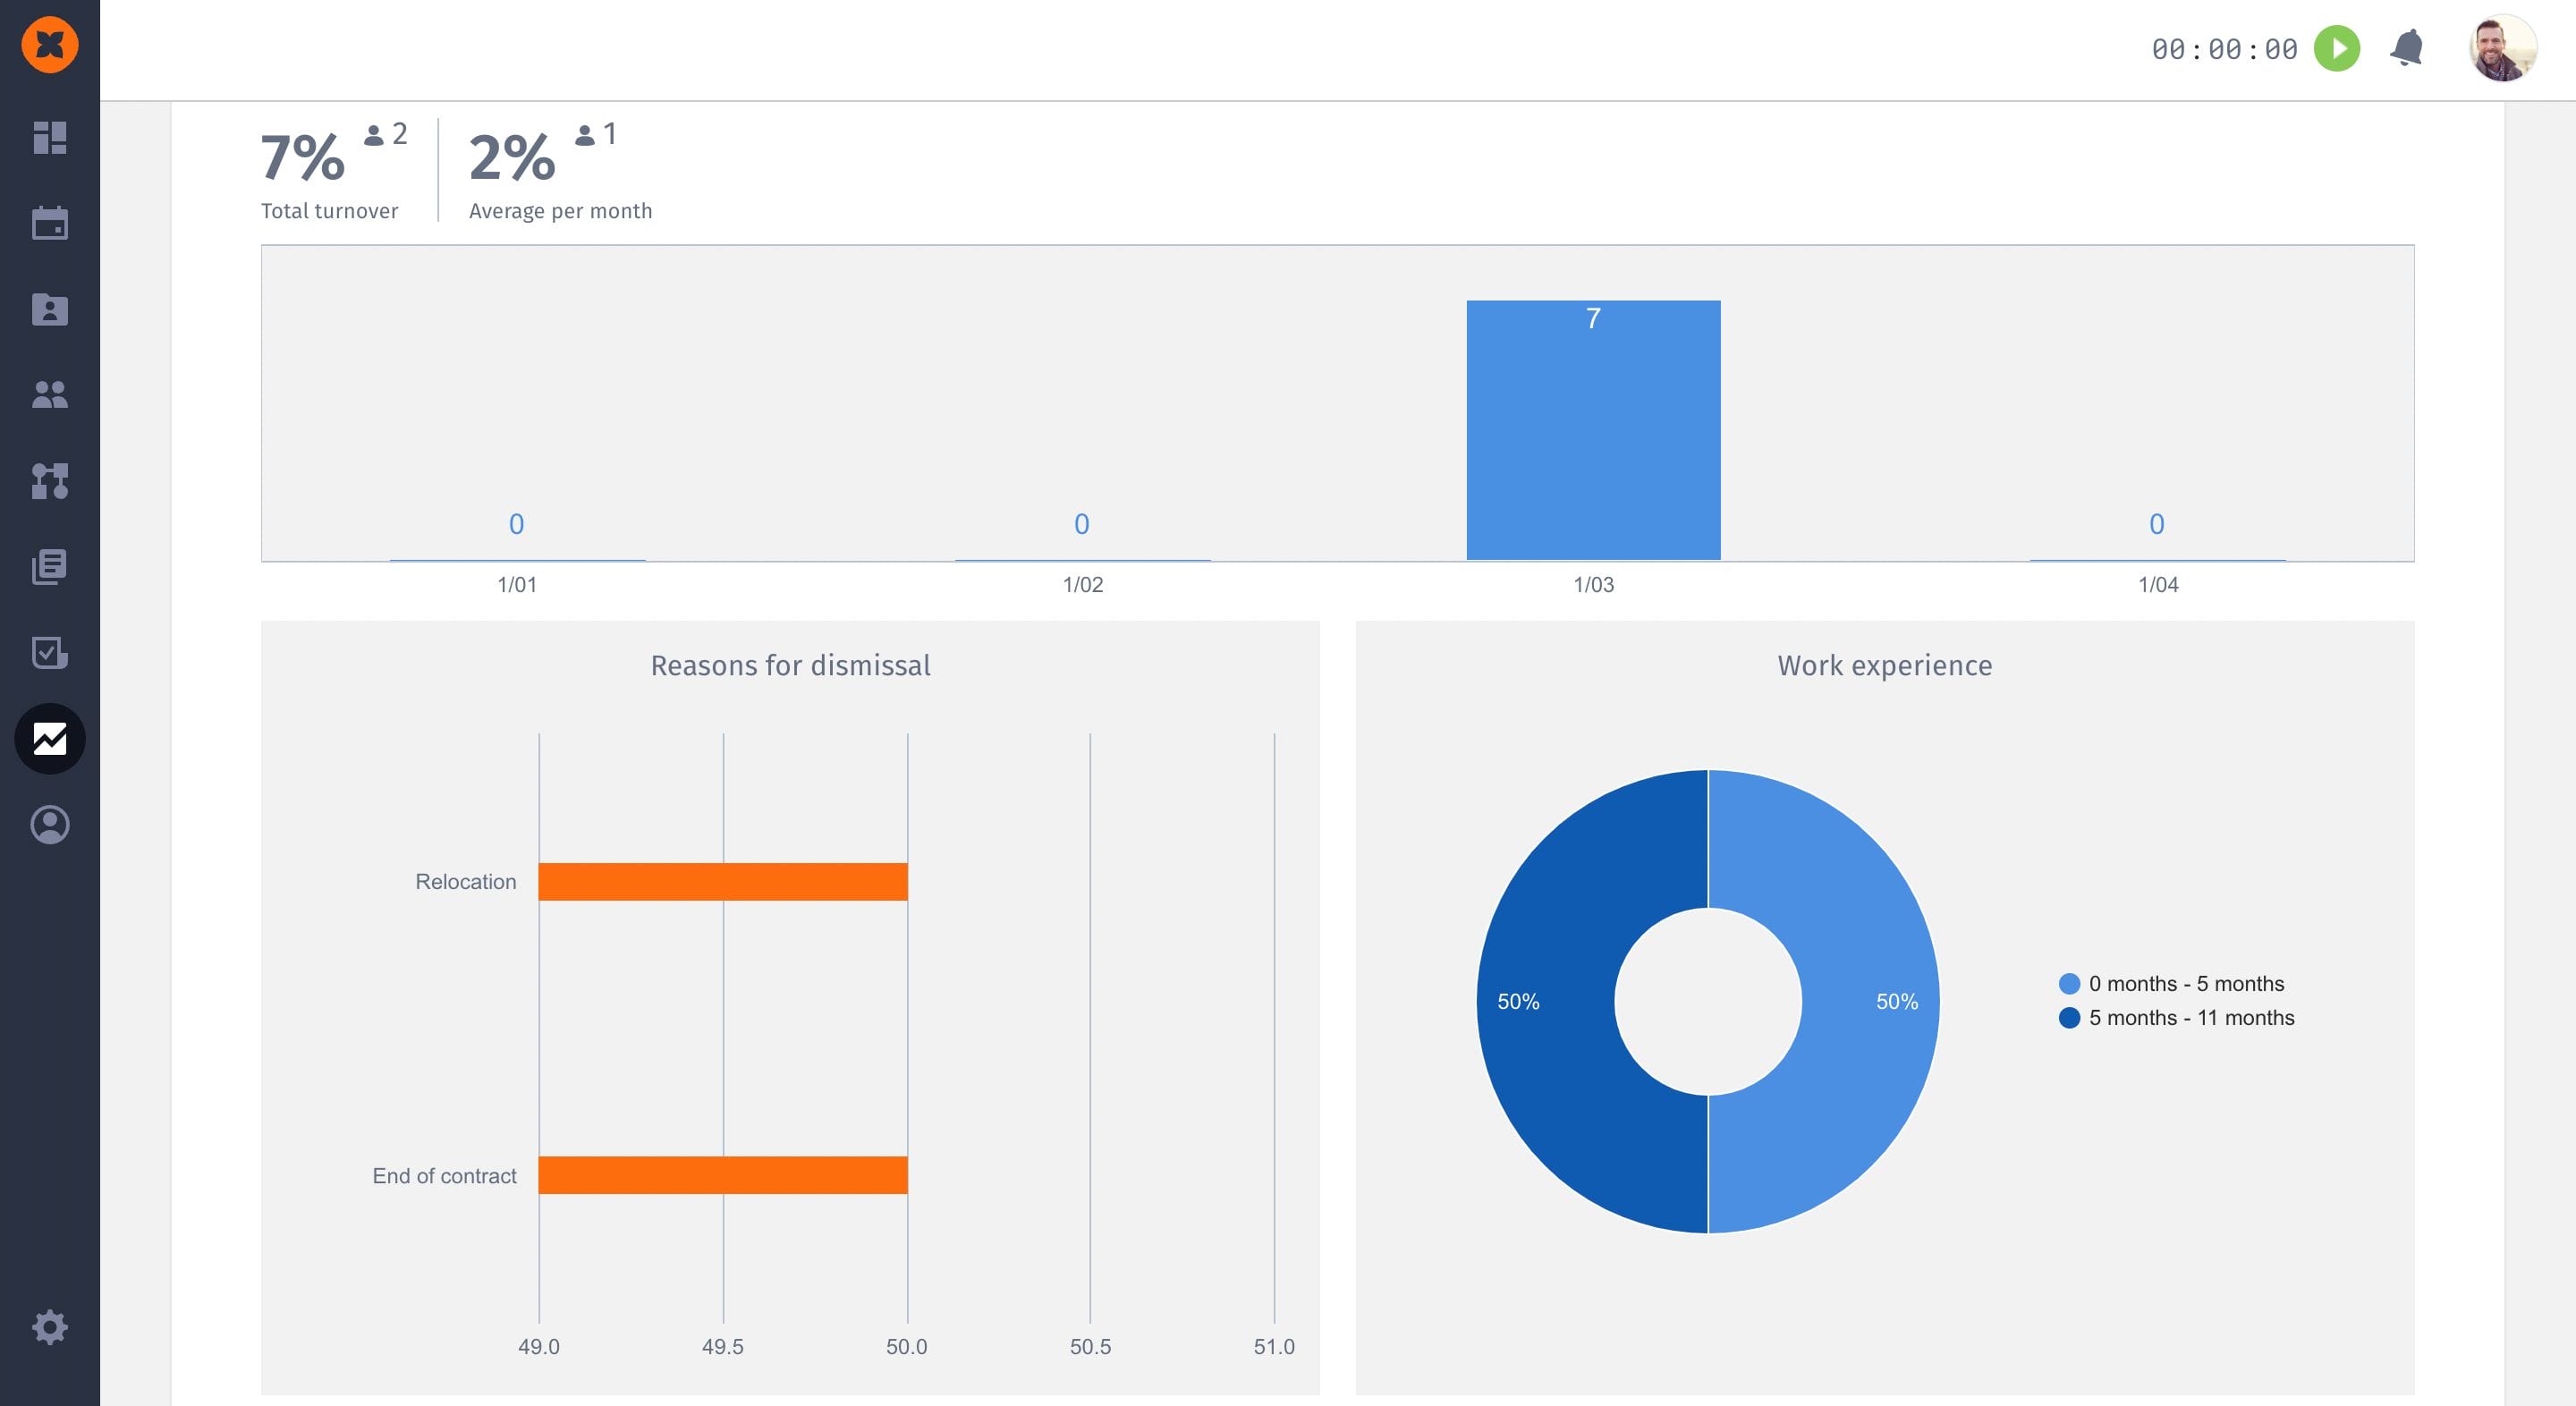This screenshot has height=1406, width=2576.
Task: Click the End of contract label
Action: tap(444, 1176)
